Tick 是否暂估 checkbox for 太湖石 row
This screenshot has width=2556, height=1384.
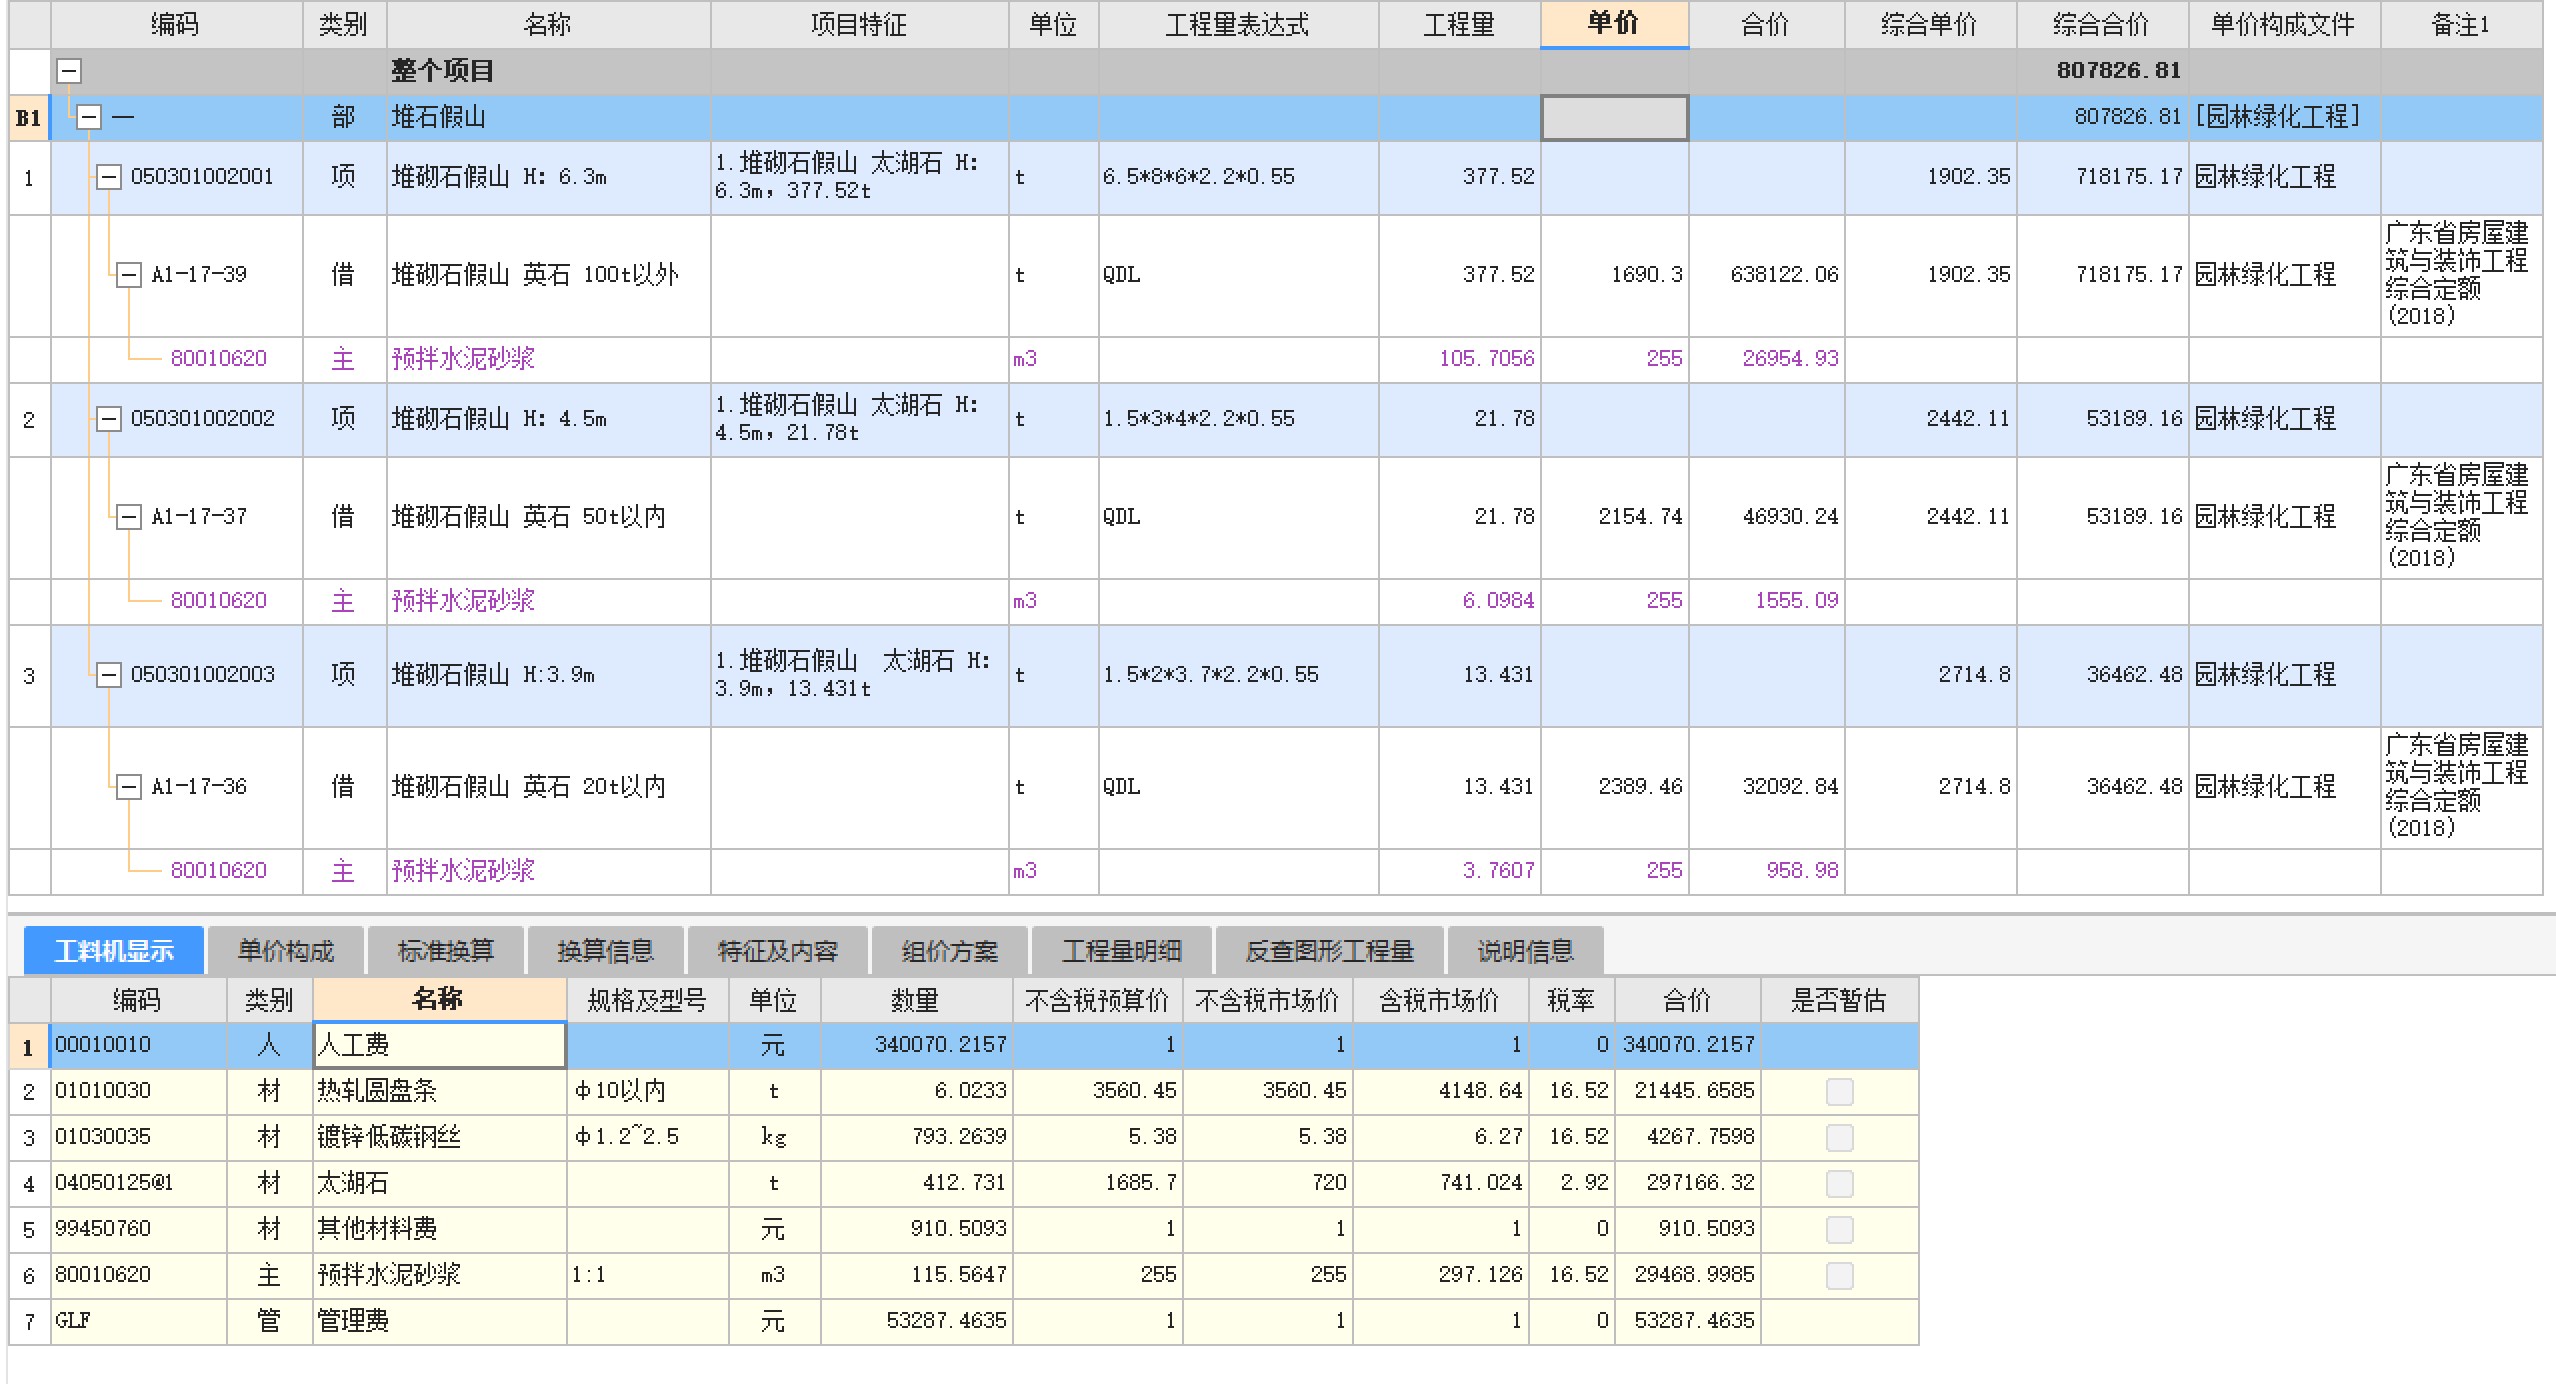[1839, 1183]
